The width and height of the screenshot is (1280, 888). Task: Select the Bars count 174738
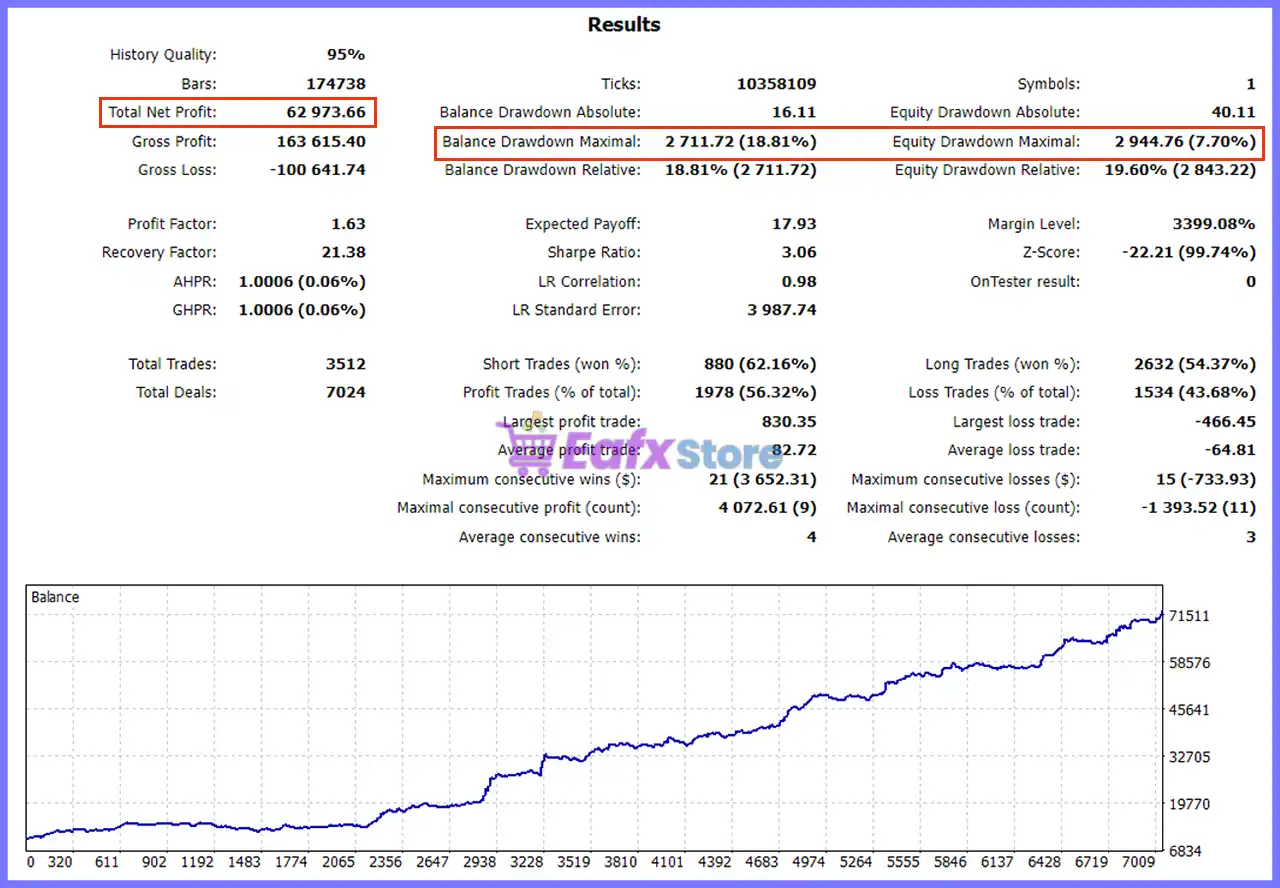pos(336,84)
